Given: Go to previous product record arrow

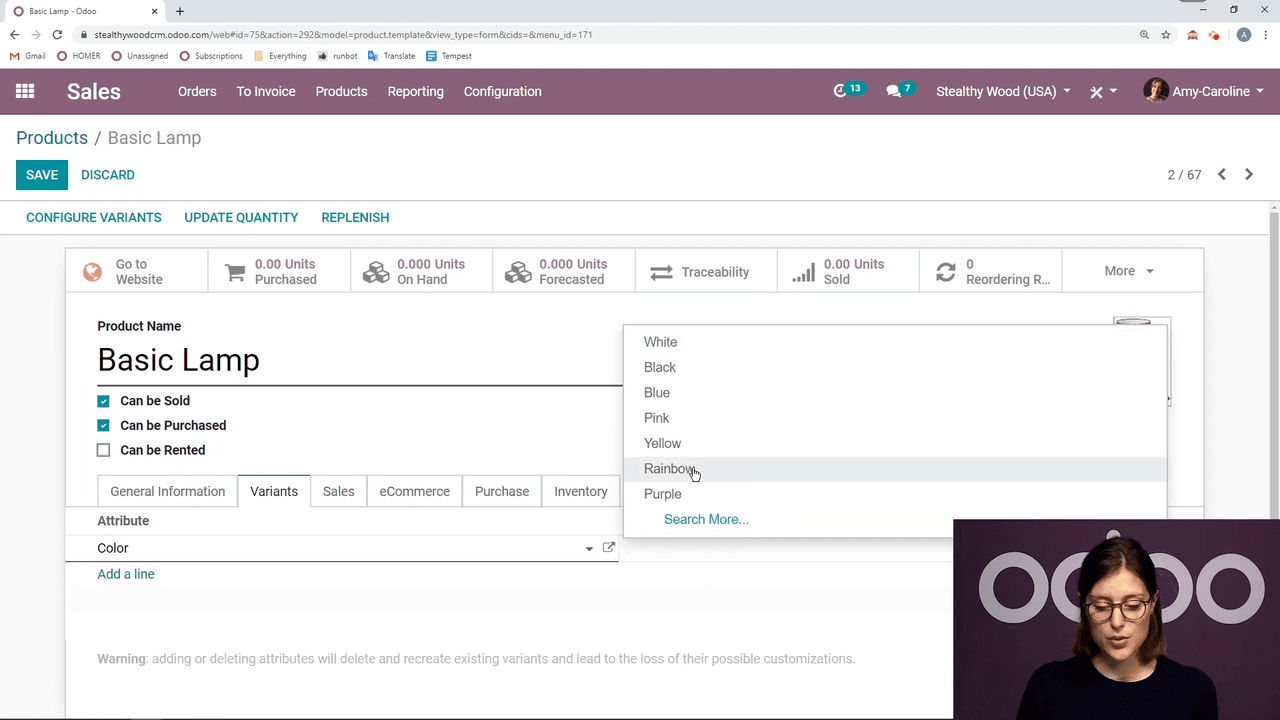Looking at the screenshot, I should (x=1221, y=175).
